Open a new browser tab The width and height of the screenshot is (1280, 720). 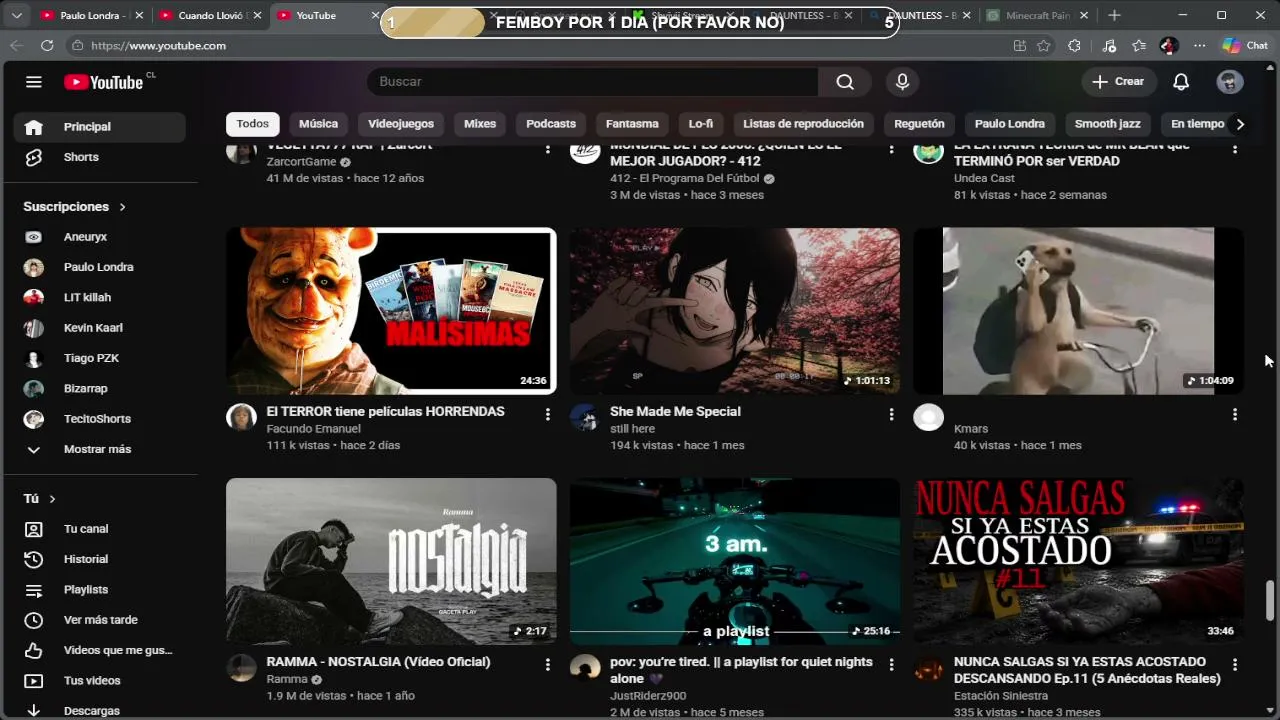tap(1114, 15)
